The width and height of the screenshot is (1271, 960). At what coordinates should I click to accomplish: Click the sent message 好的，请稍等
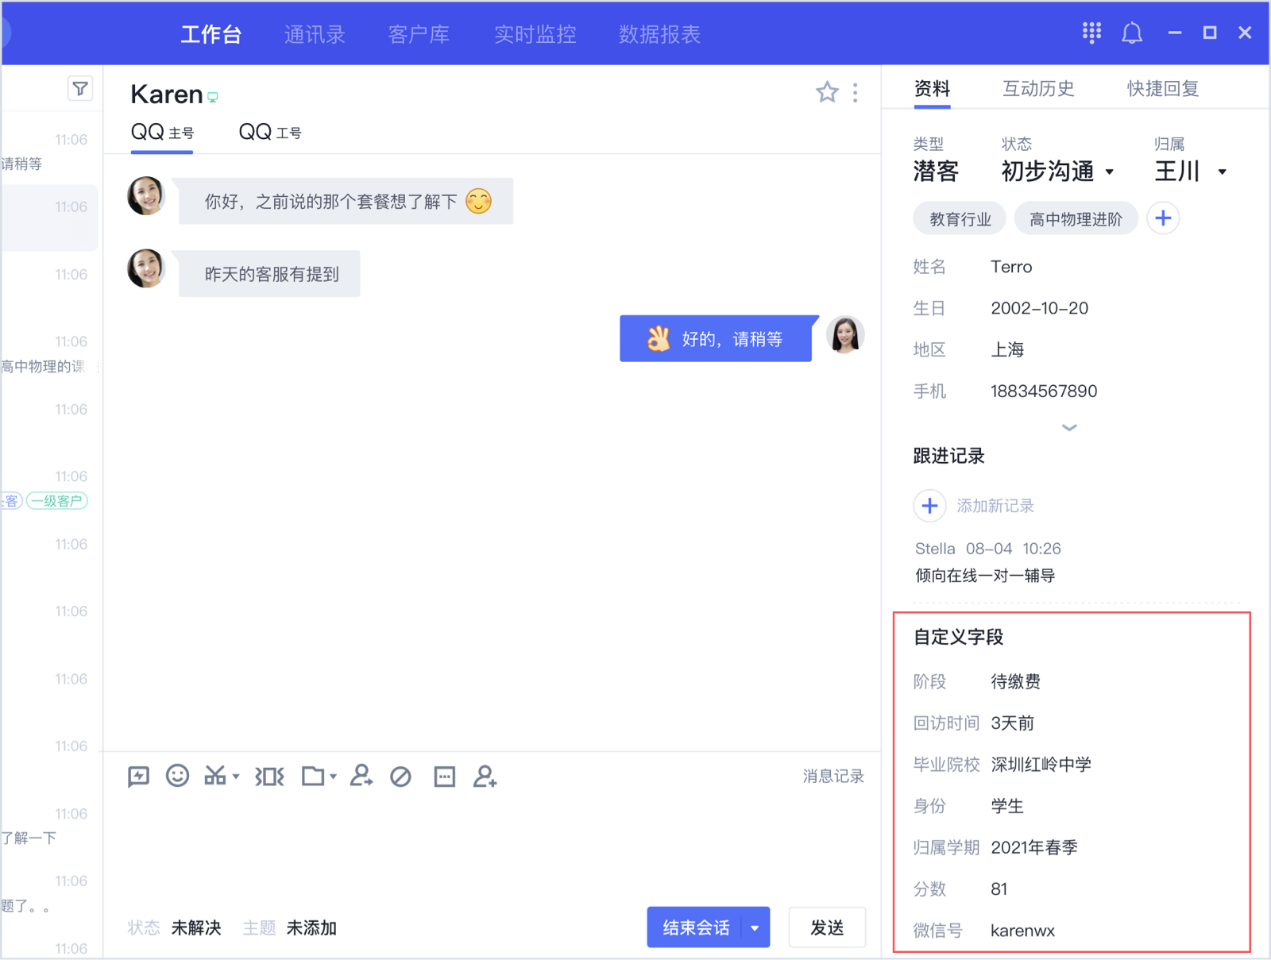click(716, 339)
